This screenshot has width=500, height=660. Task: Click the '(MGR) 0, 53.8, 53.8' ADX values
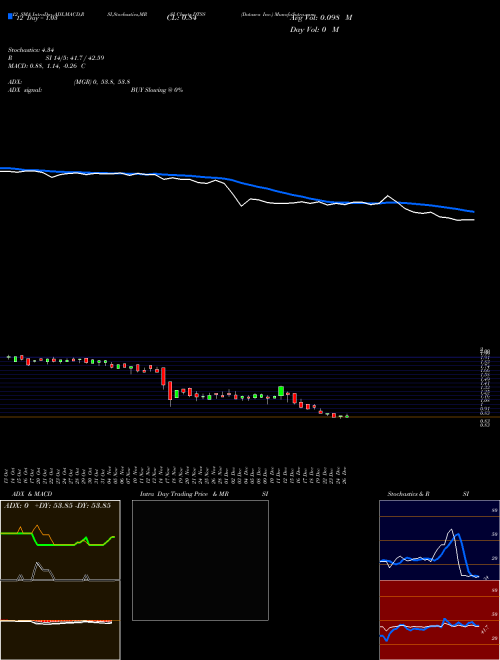[102, 82]
